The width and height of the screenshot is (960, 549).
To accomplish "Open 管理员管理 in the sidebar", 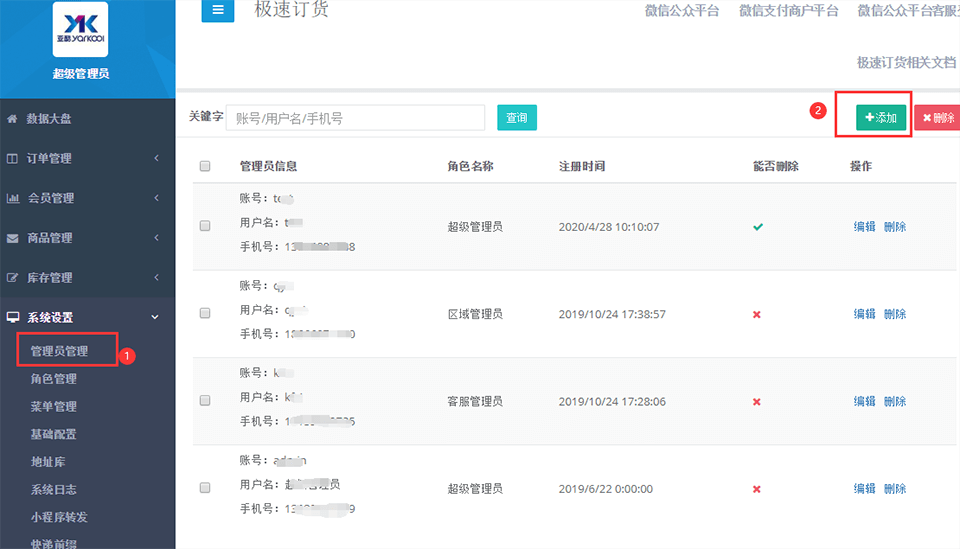I will (59, 351).
